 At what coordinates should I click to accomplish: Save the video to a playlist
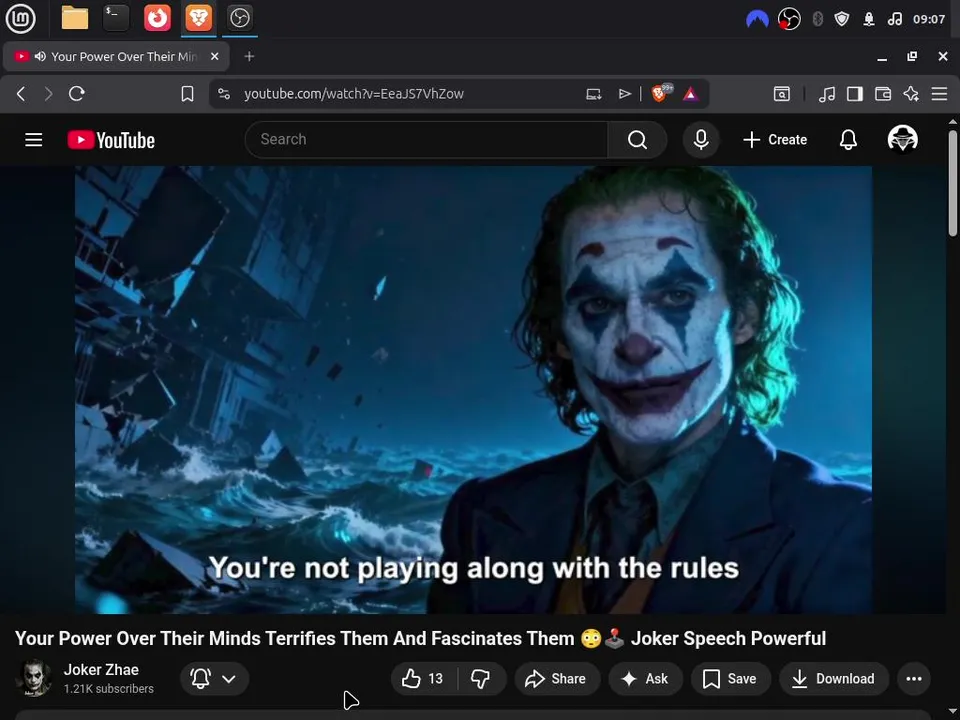pos(730,678)
